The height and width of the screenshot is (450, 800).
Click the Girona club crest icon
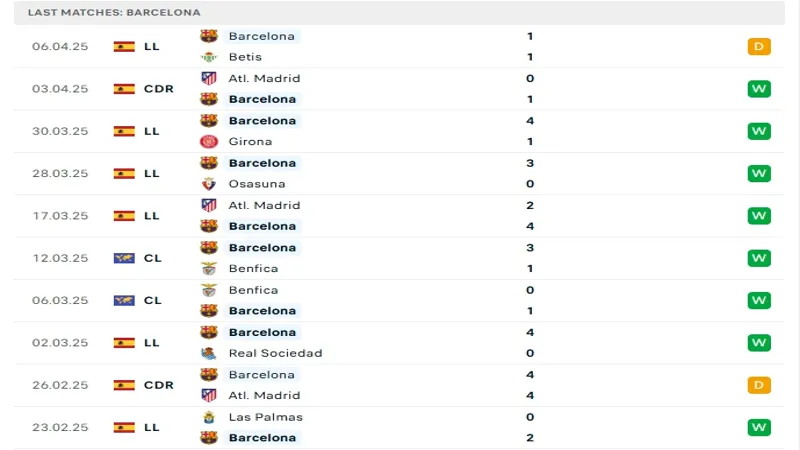209,142
